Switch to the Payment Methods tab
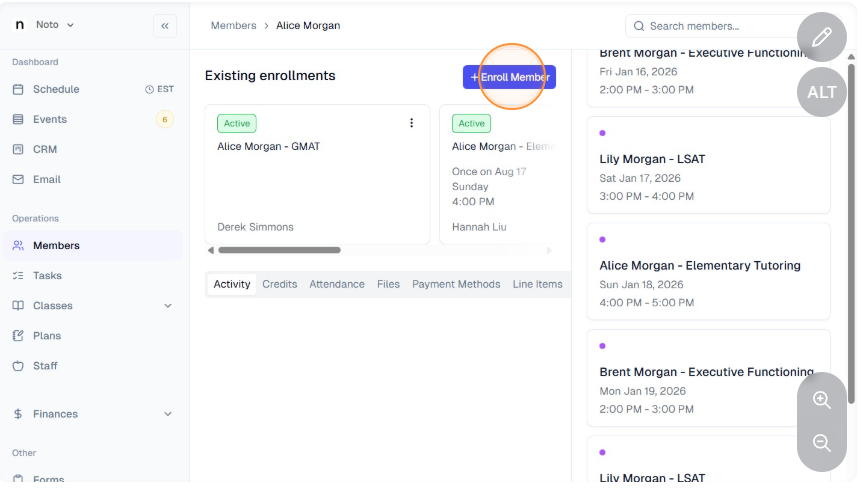862x491 pixels. [456, 284]
